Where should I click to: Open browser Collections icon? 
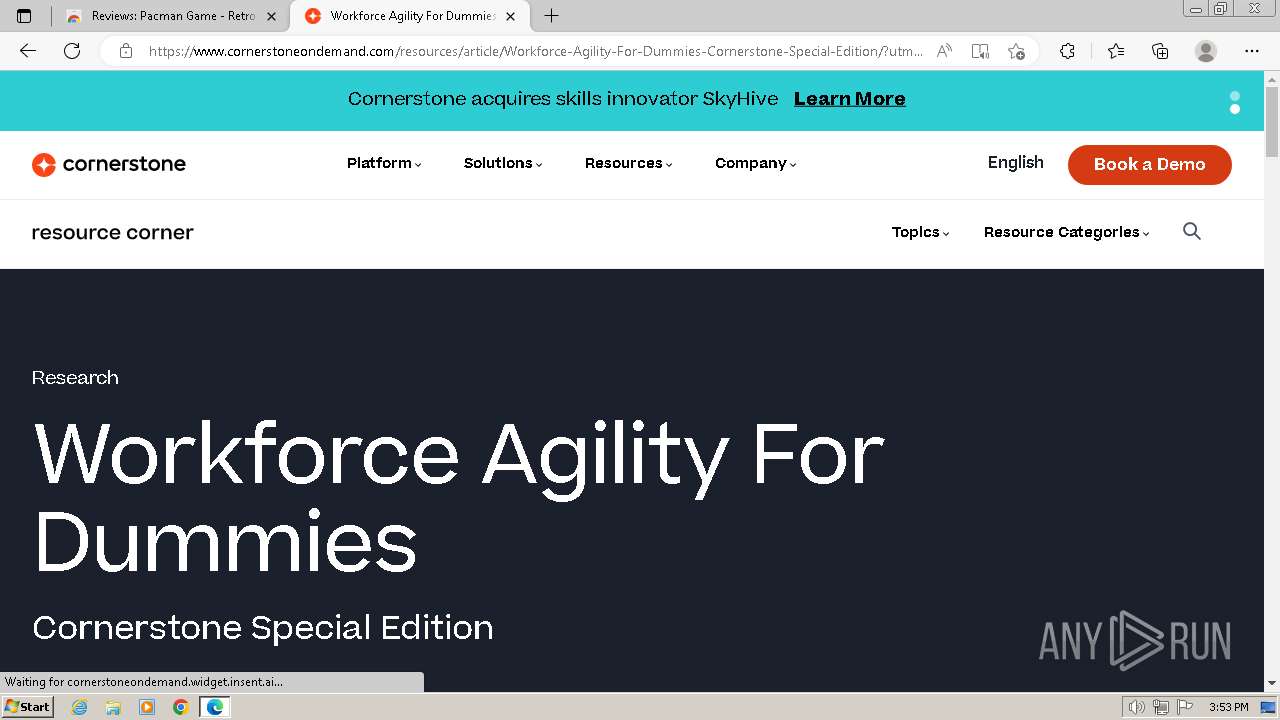pos(1160,51)
